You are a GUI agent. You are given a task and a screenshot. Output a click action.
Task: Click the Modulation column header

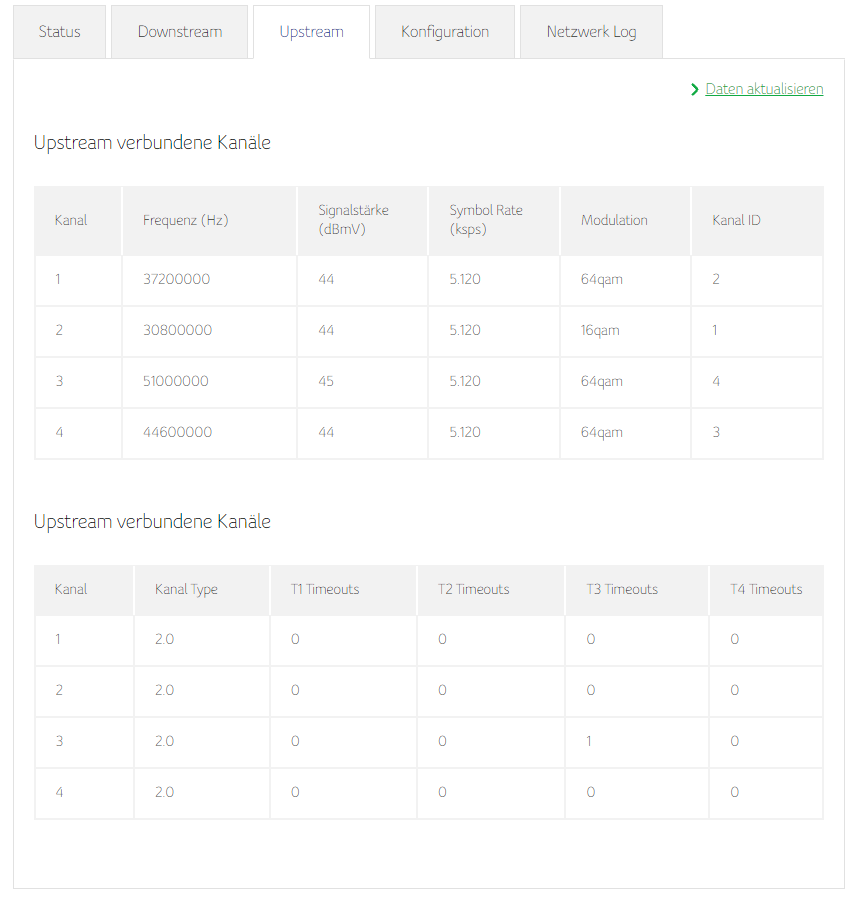click(625, 220)
